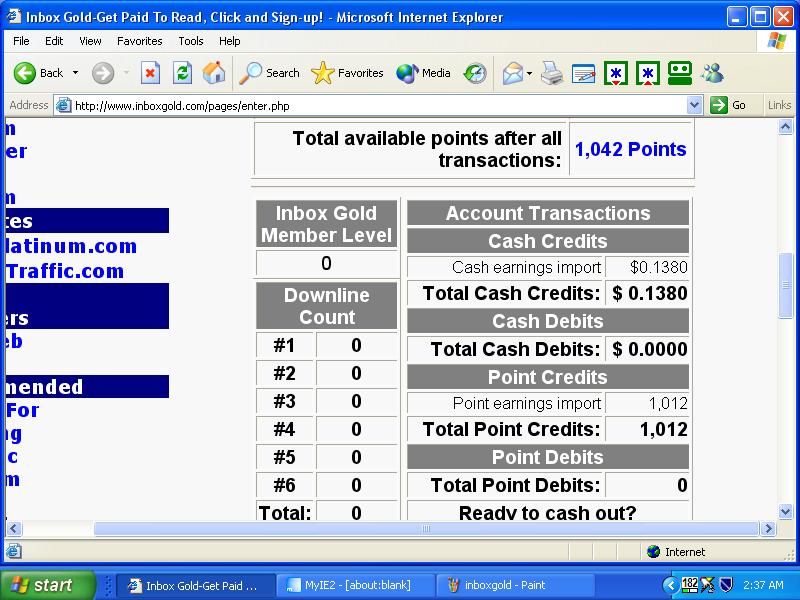
Task: Expand the address bar URL dropdown
Action: [695, 105]
